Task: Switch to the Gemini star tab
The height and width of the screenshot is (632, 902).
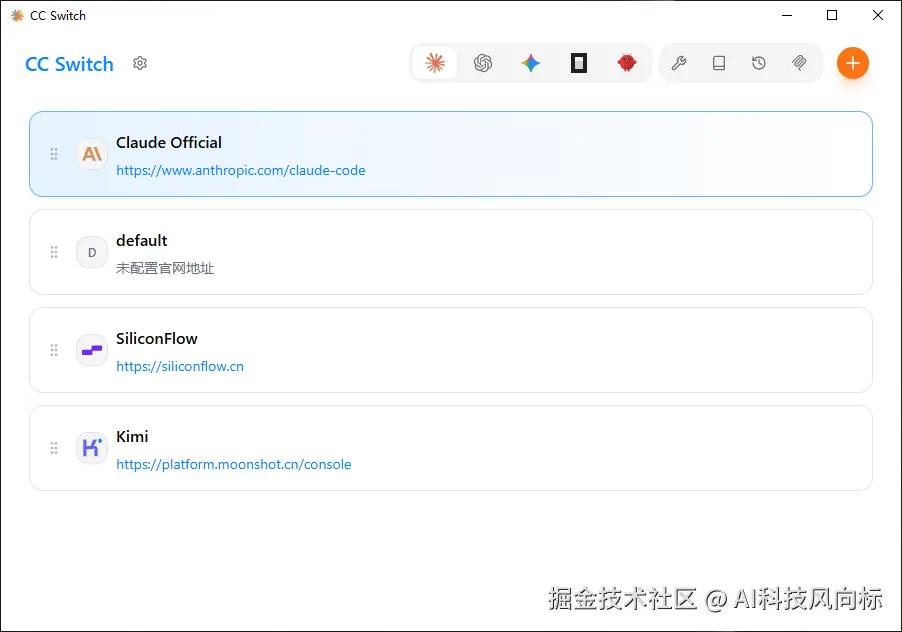Action: (x=531, y=63)
